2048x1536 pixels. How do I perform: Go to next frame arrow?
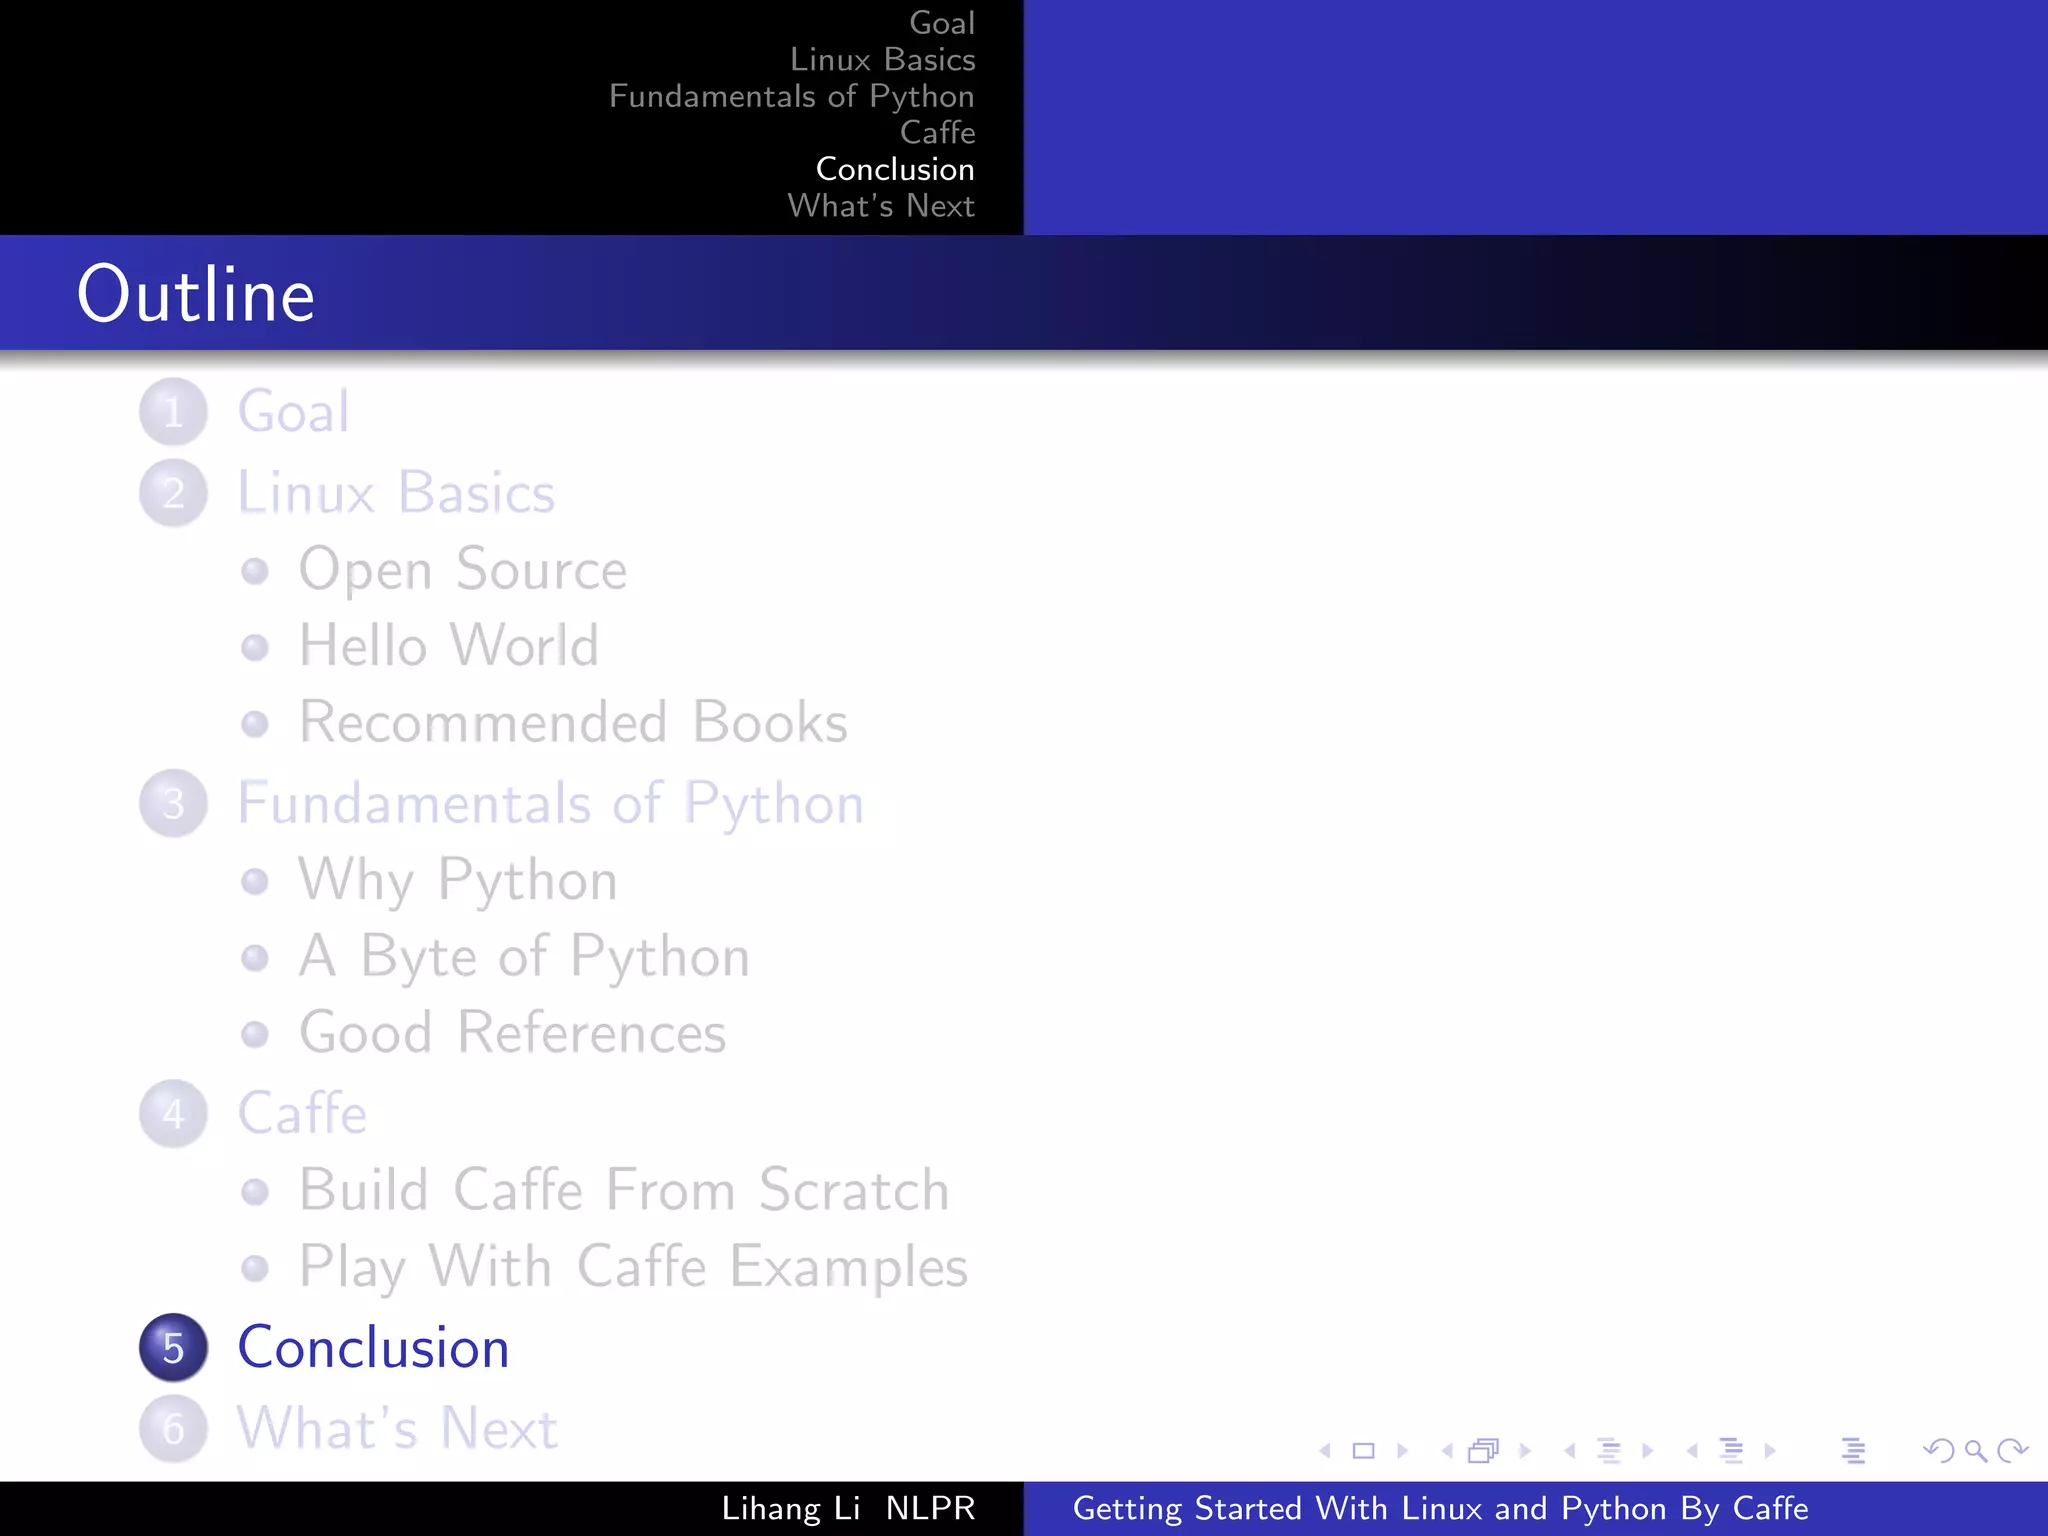tap(1525, 1451)
